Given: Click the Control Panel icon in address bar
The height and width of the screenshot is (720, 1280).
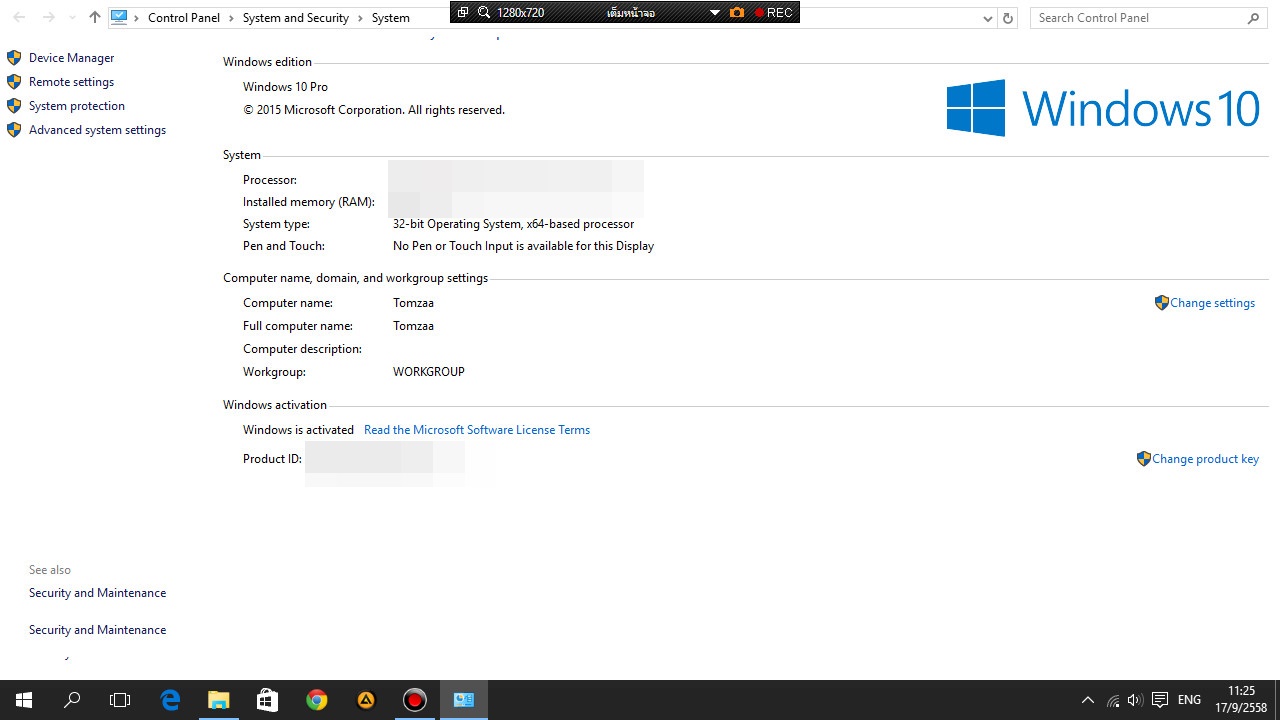Looking at the screenshot, I should (119, 17).
